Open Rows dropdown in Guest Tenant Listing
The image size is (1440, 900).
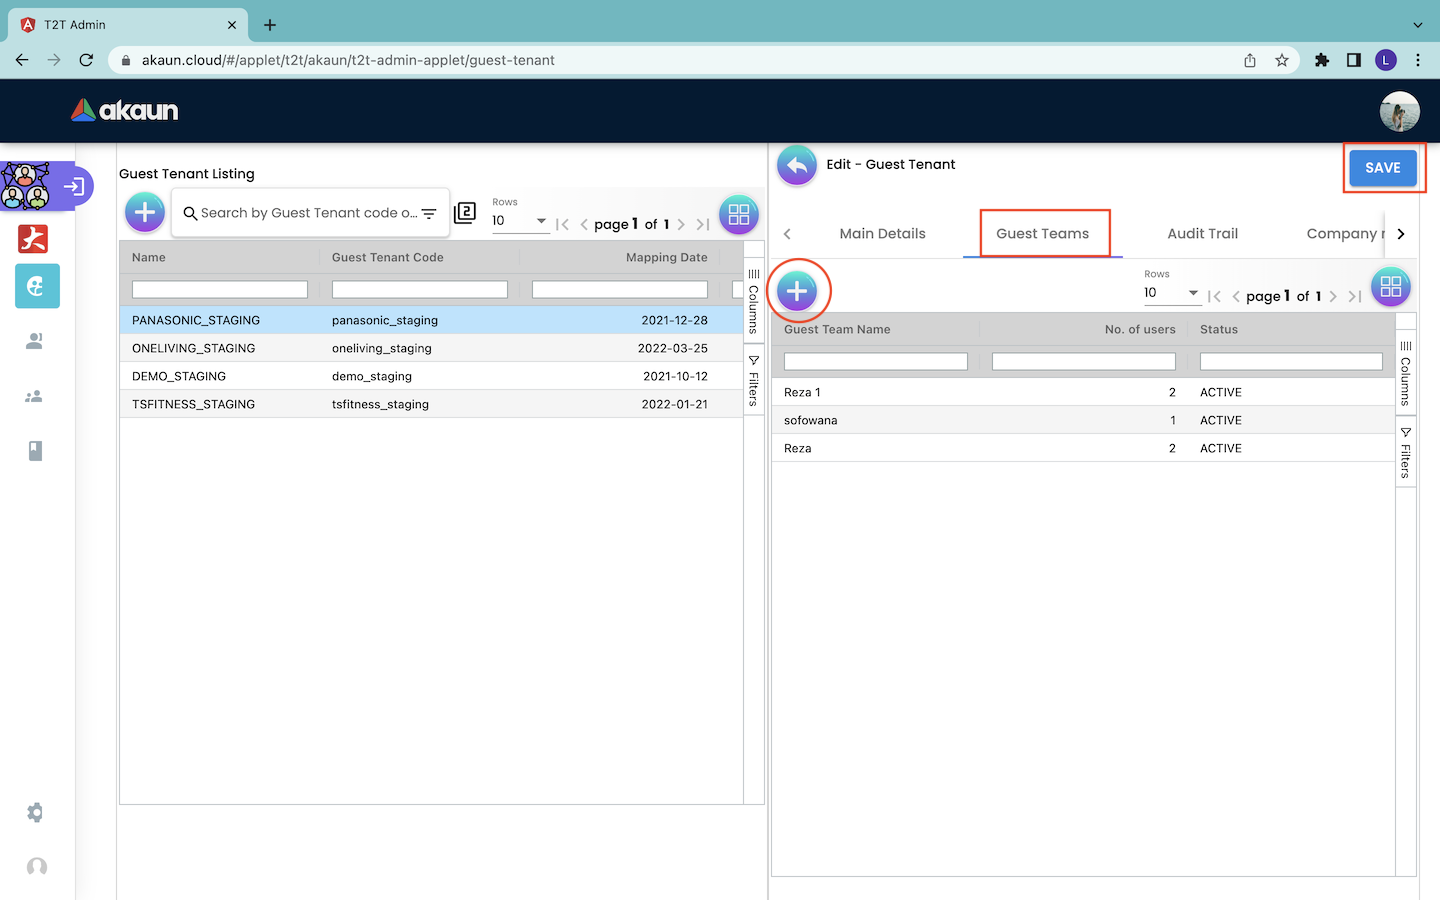pyautogui.click(x=520, y=221)
